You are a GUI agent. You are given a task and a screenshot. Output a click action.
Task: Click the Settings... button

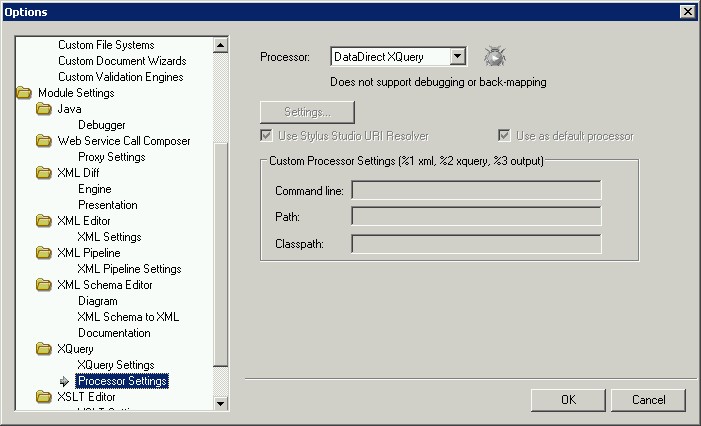[307, 112]
